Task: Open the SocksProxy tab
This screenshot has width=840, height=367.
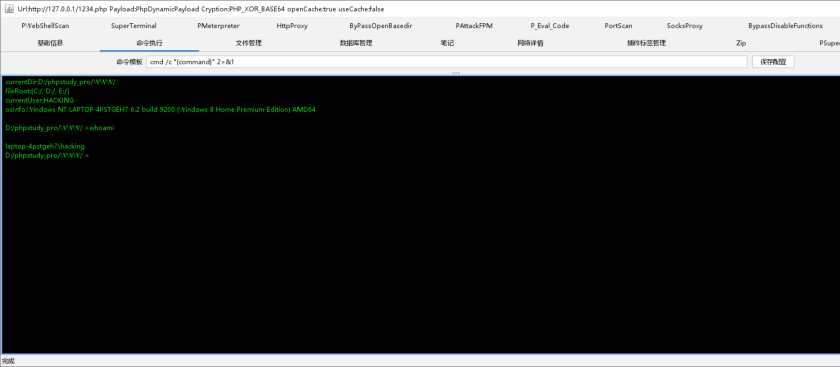Action: pos(685,26)
